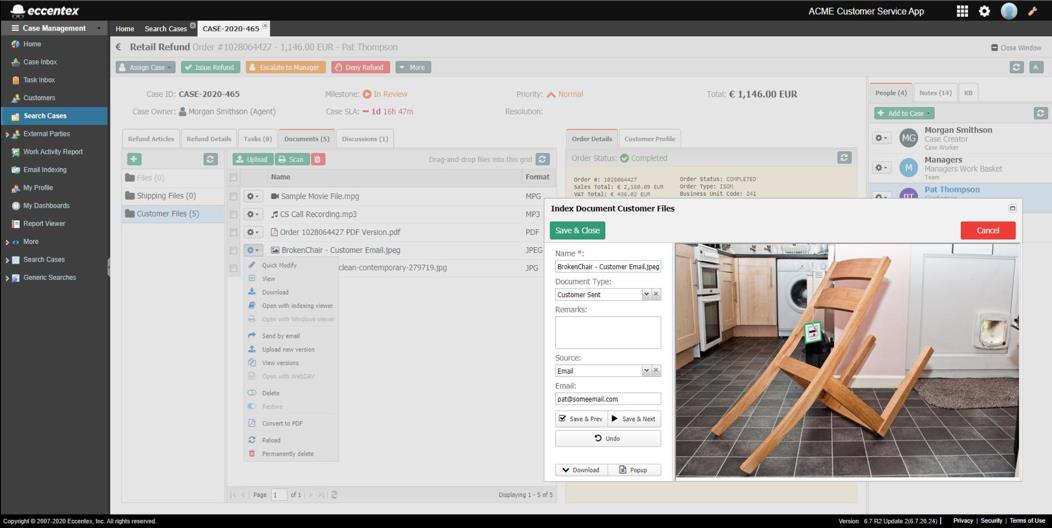Click Save & Close button
This screenshot has height=528, width=1052.
[577, 230]
